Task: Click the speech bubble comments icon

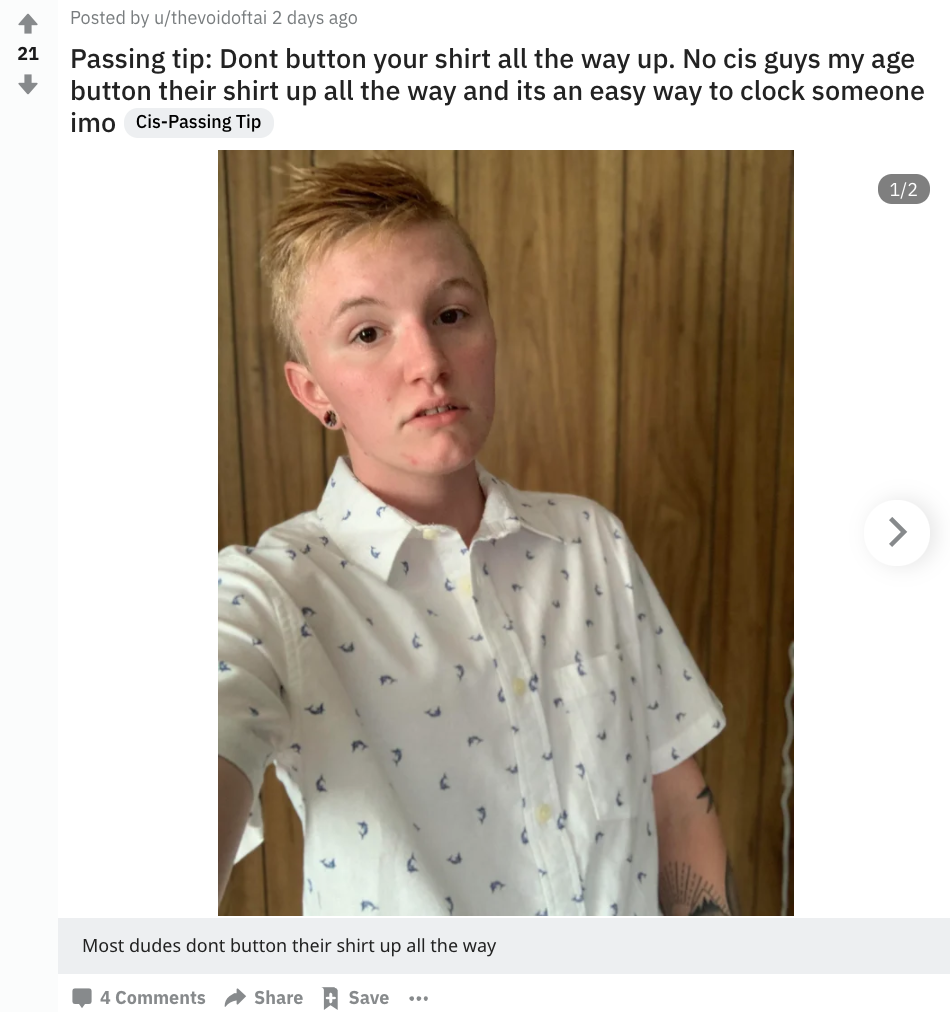Action: [81, 997]
